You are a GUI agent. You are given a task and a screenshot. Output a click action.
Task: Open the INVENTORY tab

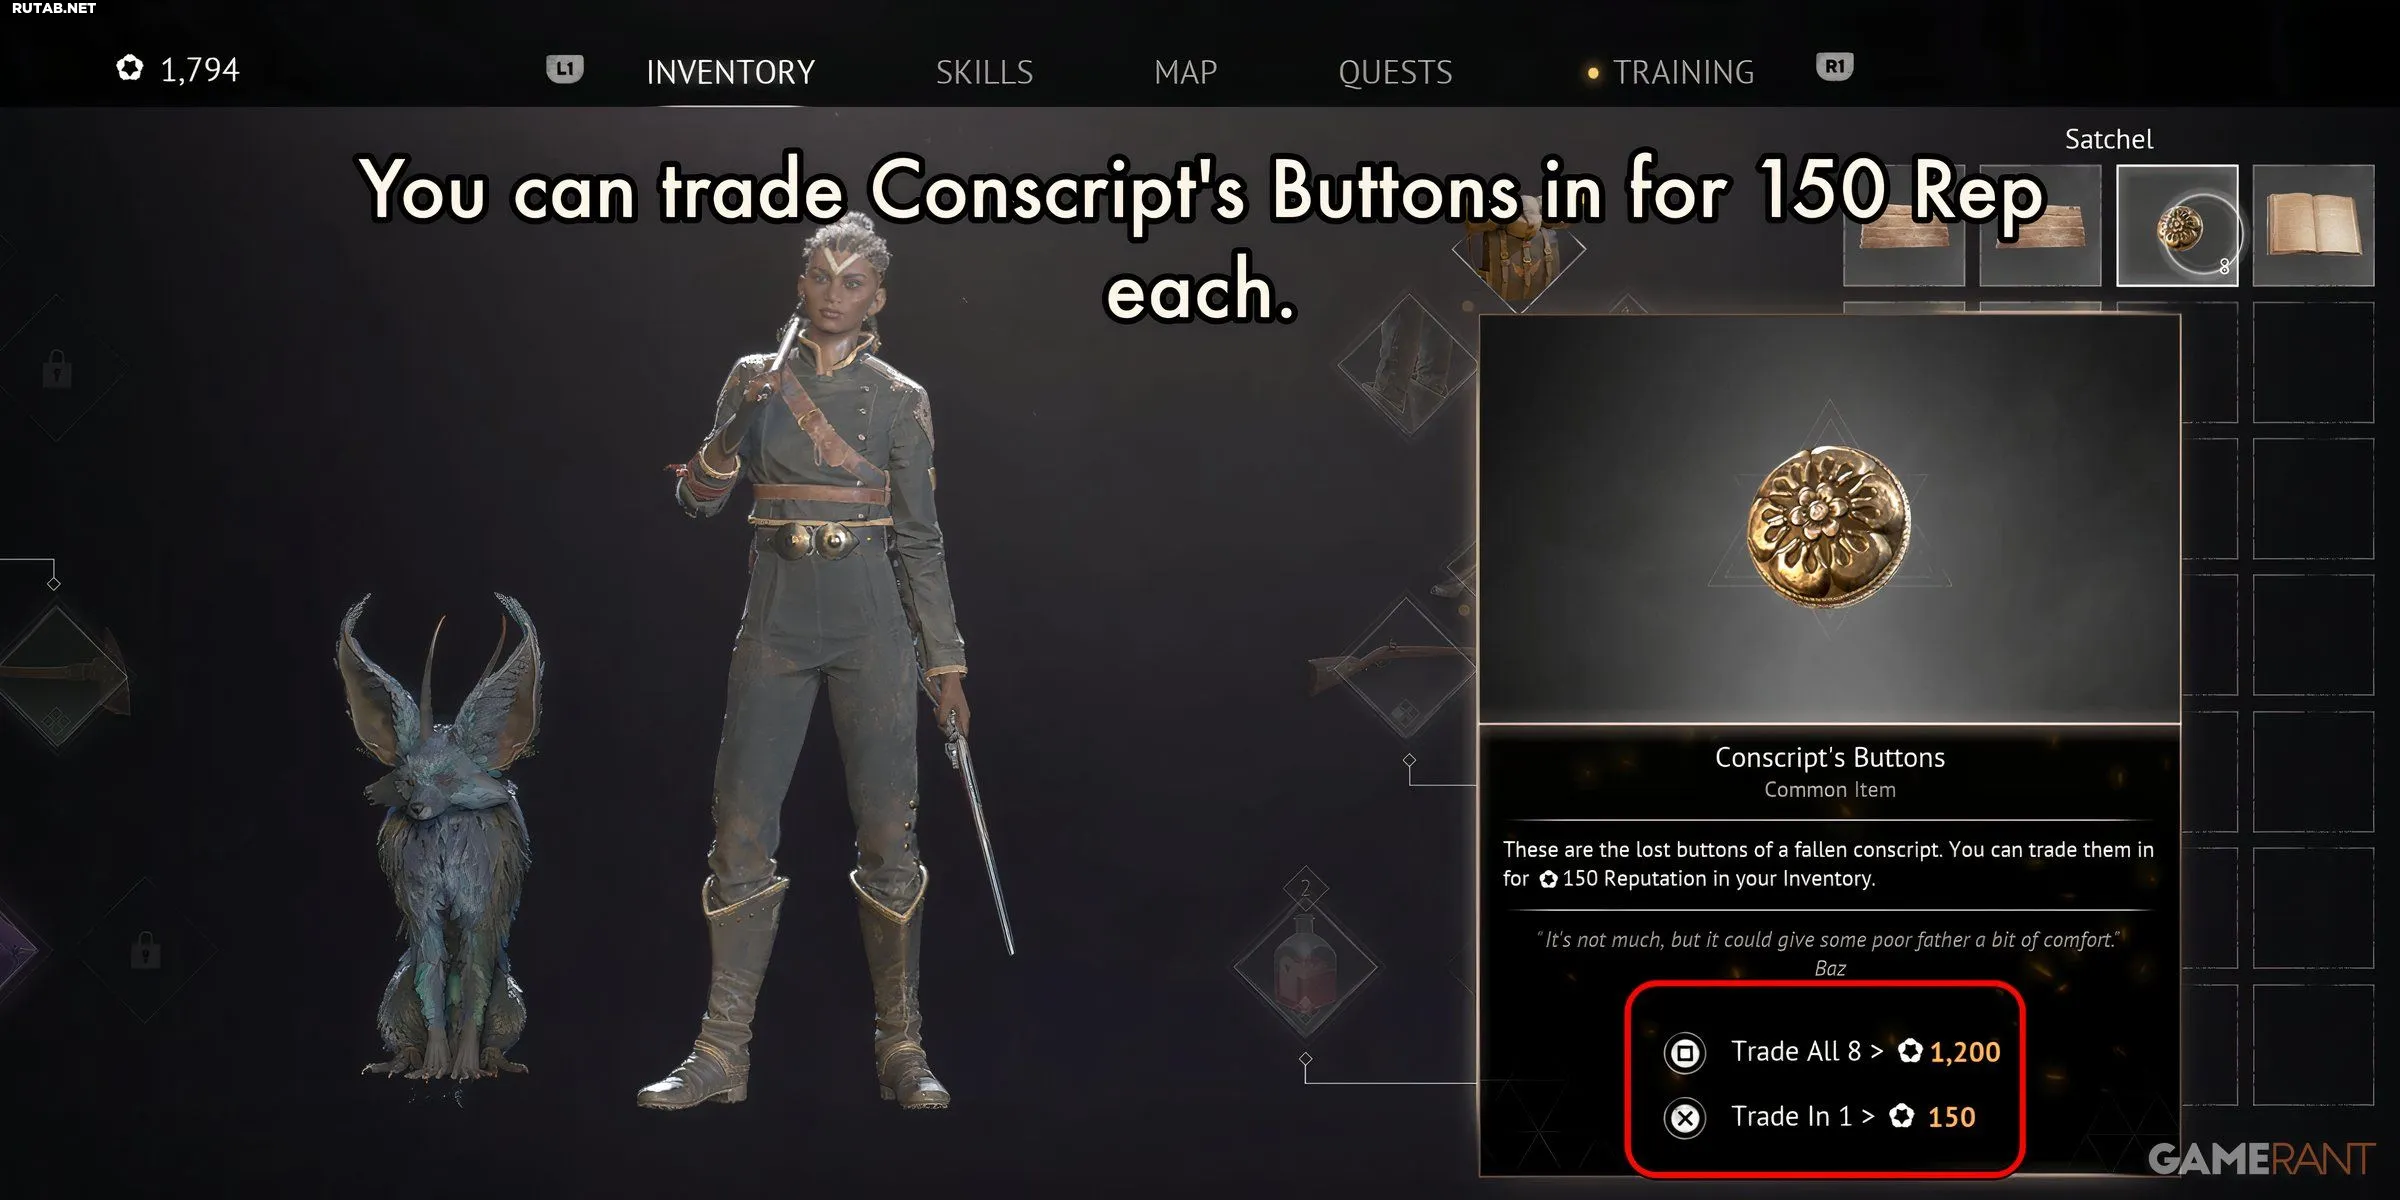731,72
